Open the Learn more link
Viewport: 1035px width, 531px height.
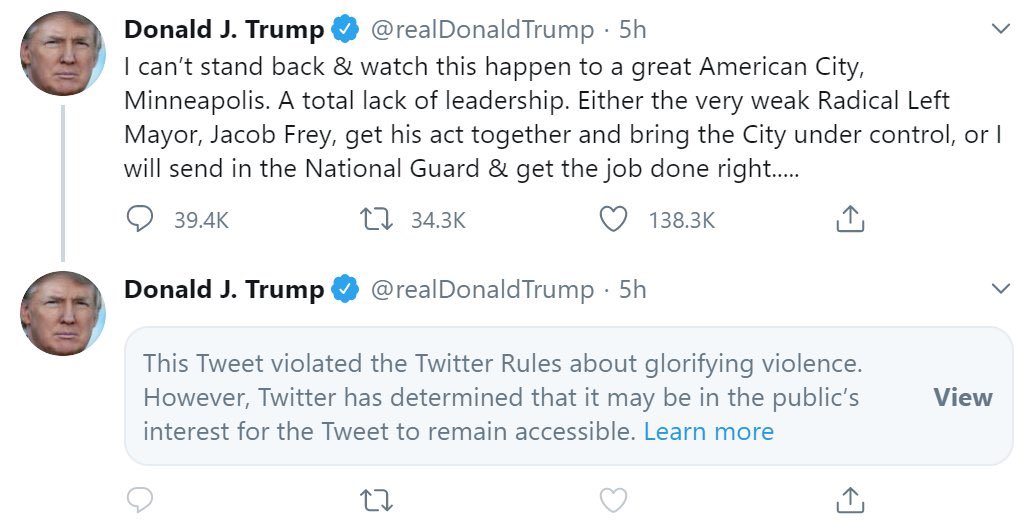(x=708, y=432)
